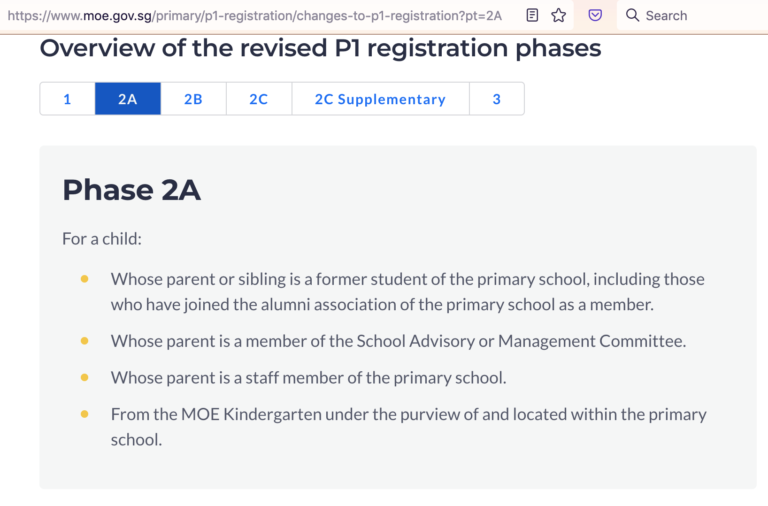Image resolution: width=768 pixels, height=506 pixels.
Task: Click the Phase 2A heading
Action: pyautogui.click(x=131, y=190)
